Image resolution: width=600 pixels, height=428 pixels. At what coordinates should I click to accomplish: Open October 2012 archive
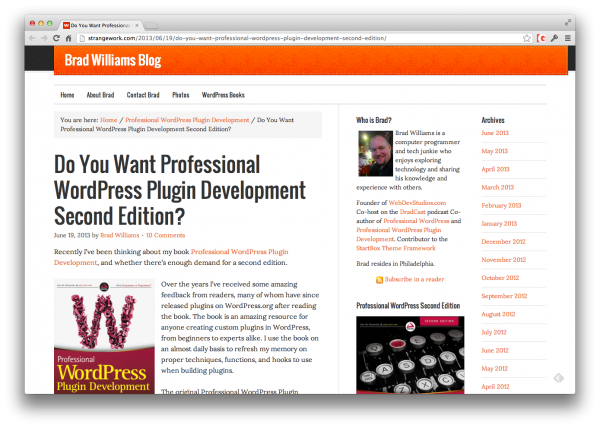coord(500,278)
